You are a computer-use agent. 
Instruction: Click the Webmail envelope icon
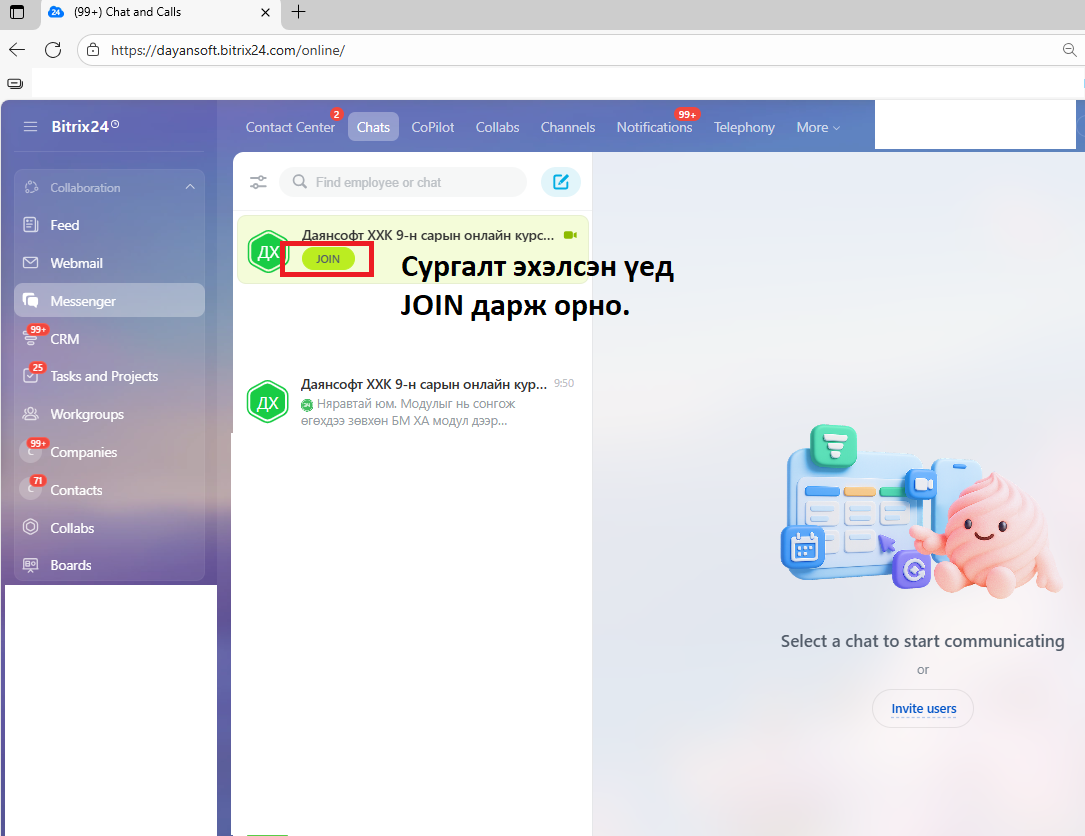click(30, 263)
